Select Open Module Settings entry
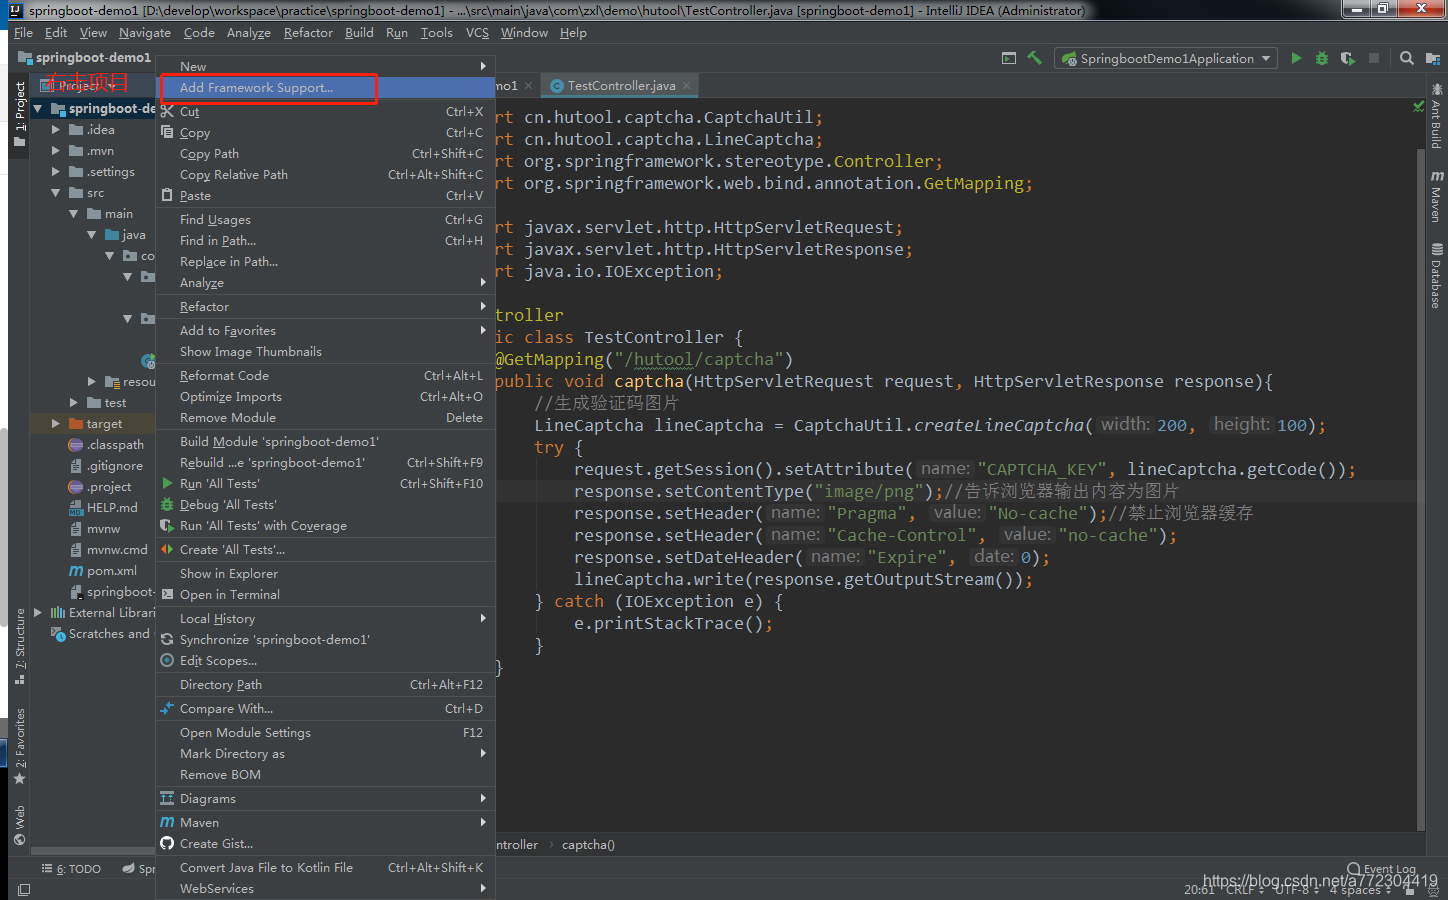This screenshot has width=1448, height=900. click(325, 733)
